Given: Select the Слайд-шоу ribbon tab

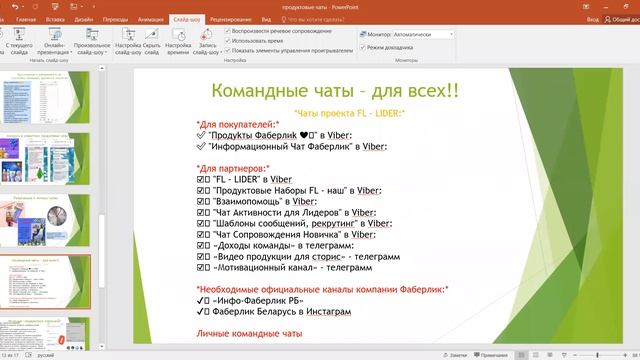Looking at the screenshot, I should [187, 19].
